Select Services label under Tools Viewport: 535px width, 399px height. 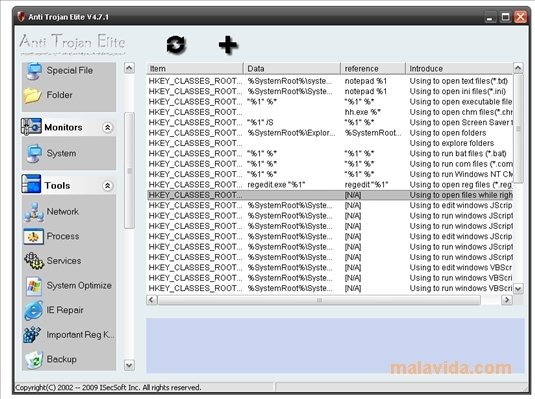tap(64, 261)
